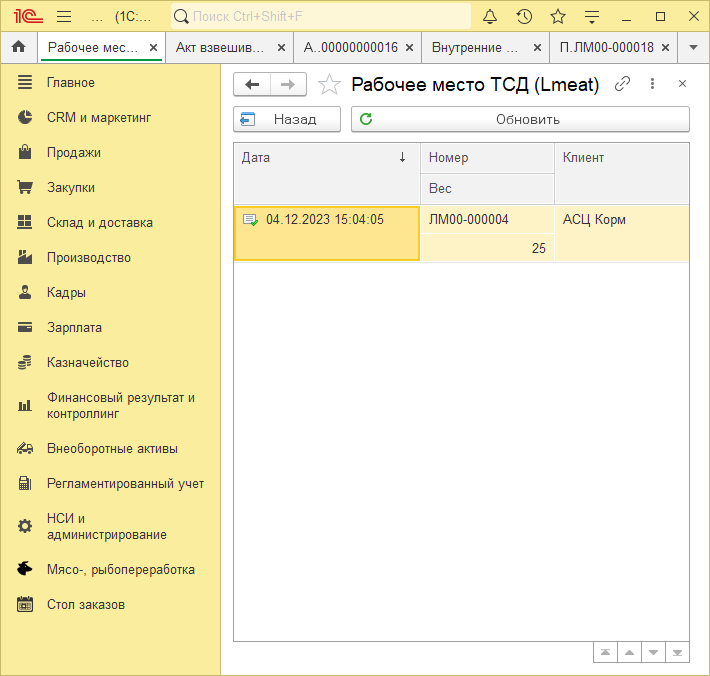Open favorites star in title bar
Image resolution: width=710 pixels, height=676 pixels.
(x=558, y=16)
